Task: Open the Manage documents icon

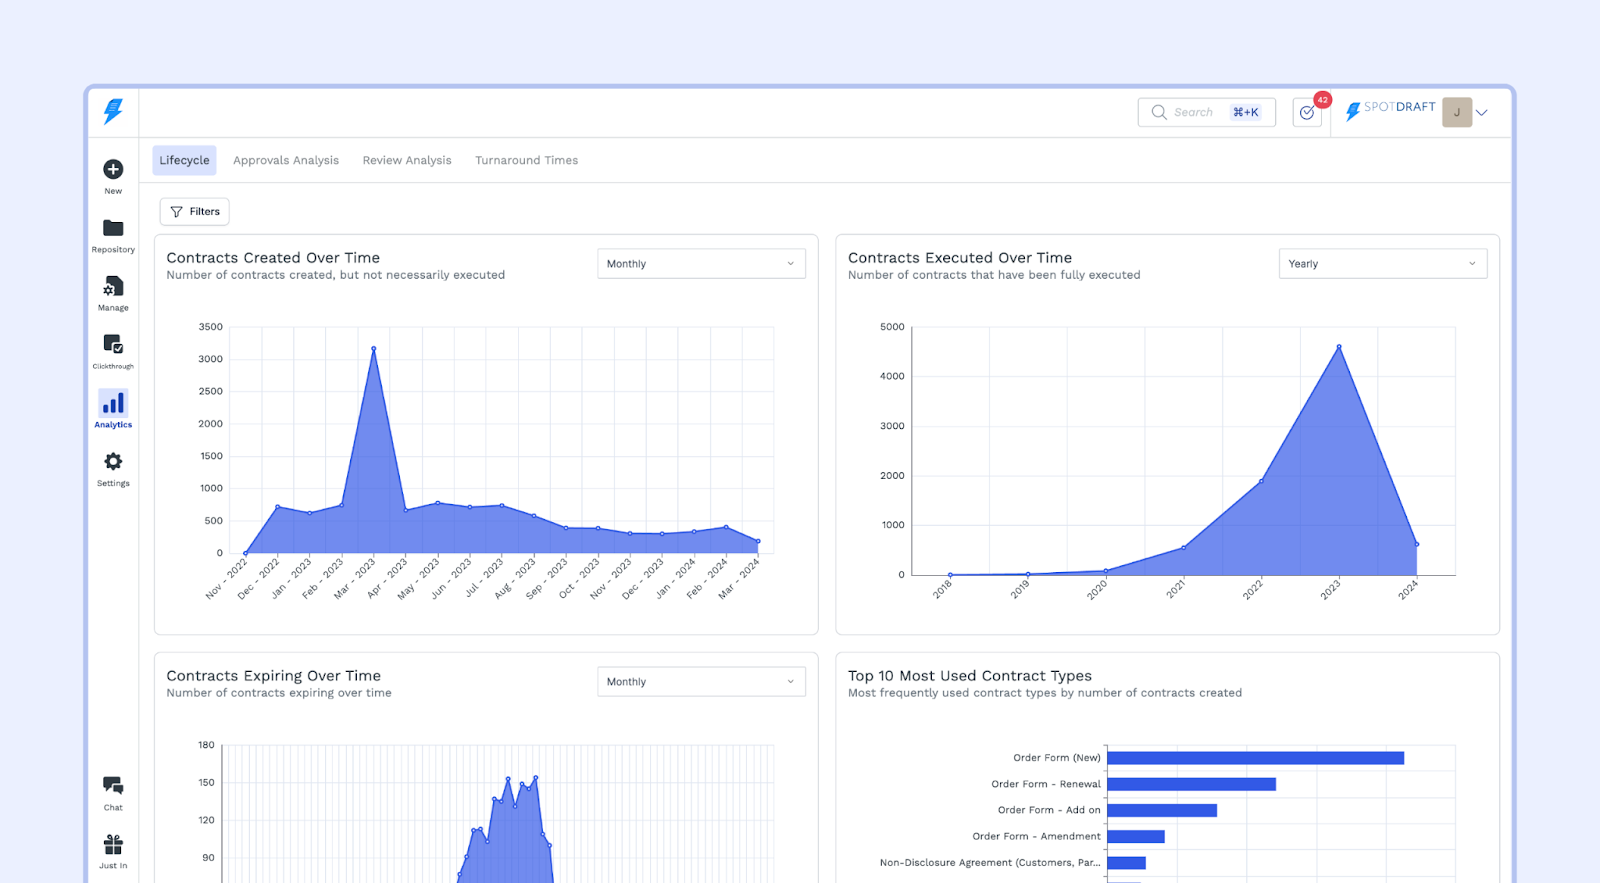Action: (x=113, y=287)
